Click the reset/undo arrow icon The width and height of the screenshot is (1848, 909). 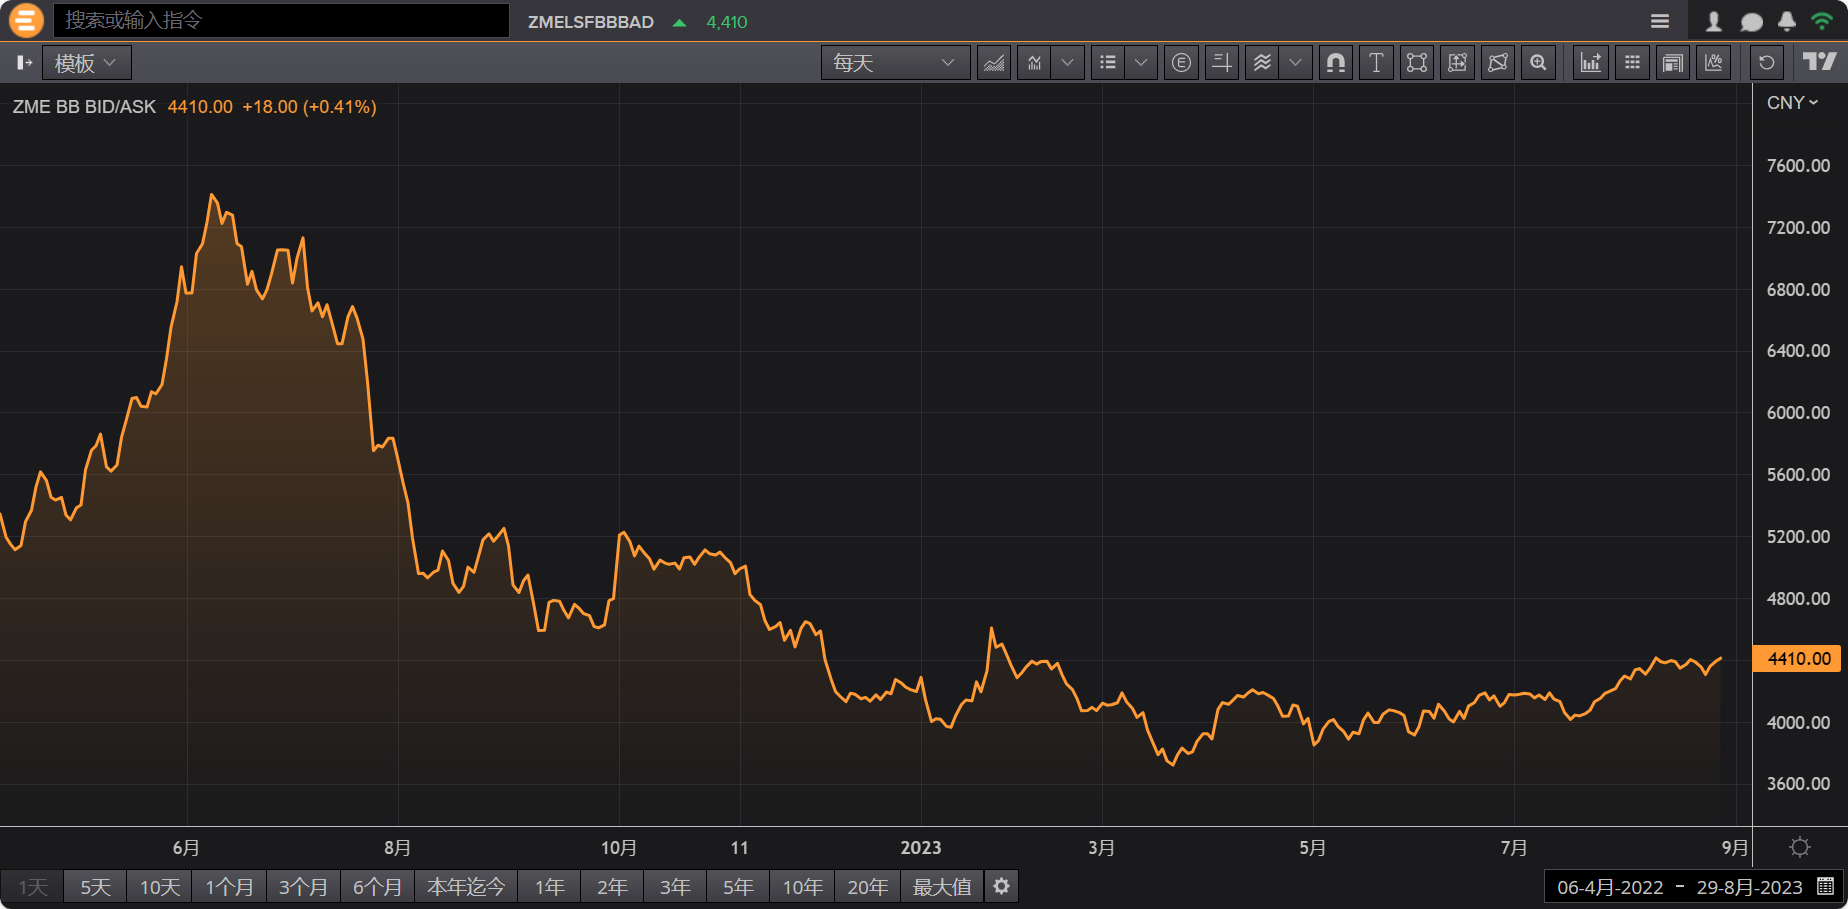pos(1767,63)
